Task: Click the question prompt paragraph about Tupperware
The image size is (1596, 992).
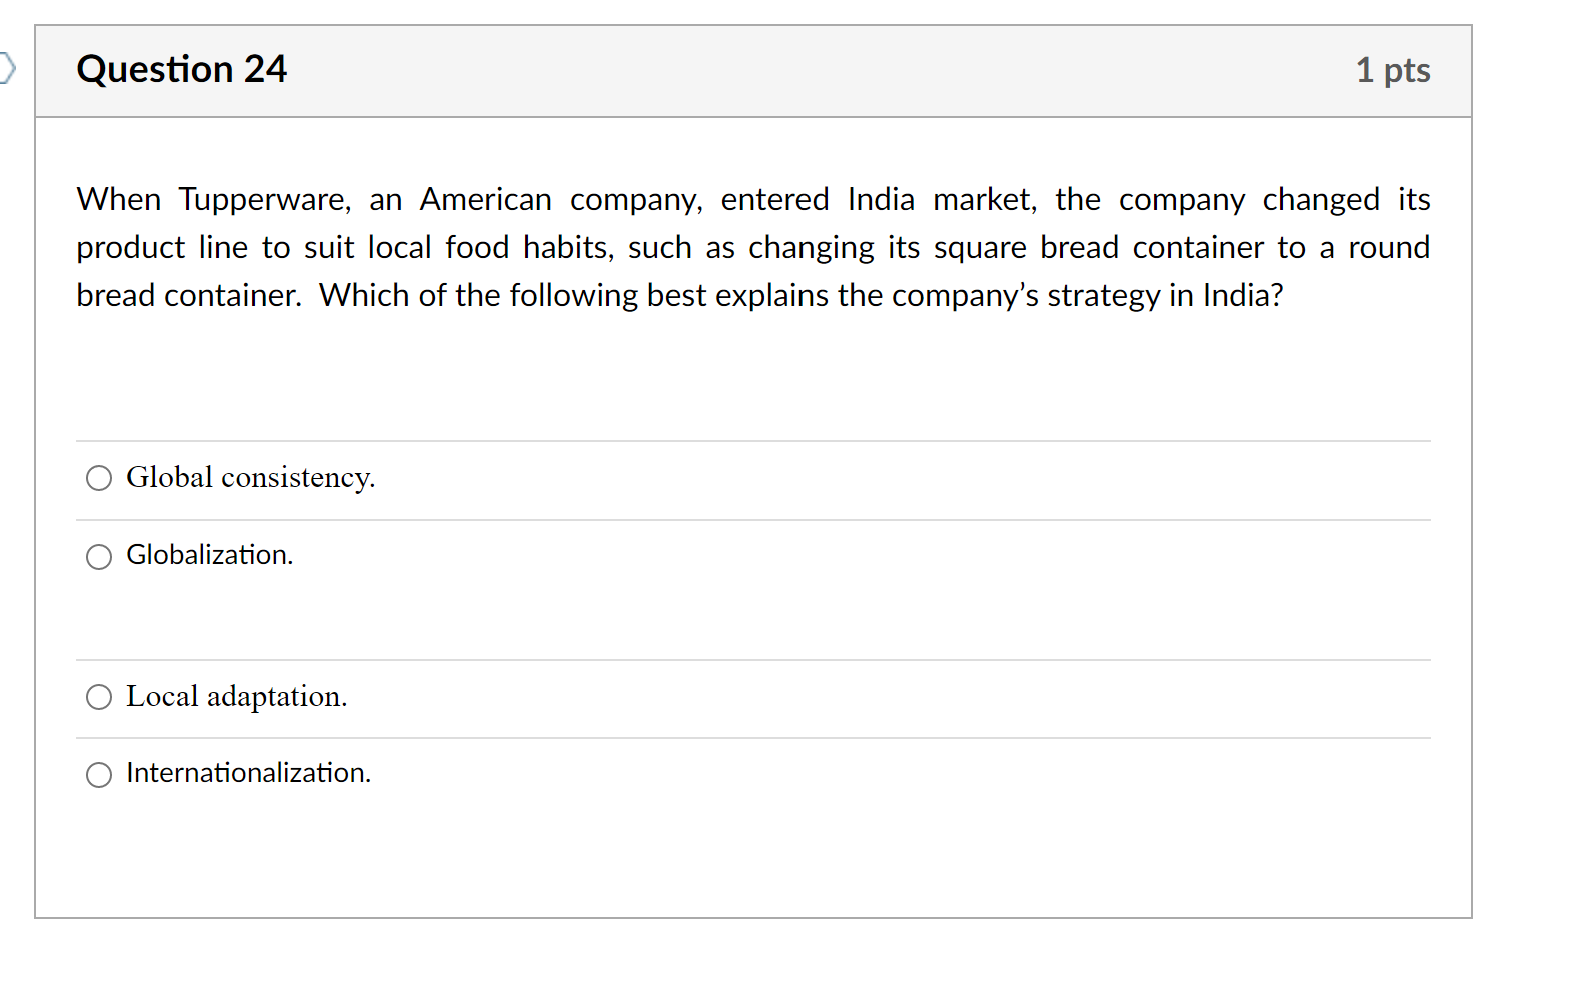Action: click(752, 247)
